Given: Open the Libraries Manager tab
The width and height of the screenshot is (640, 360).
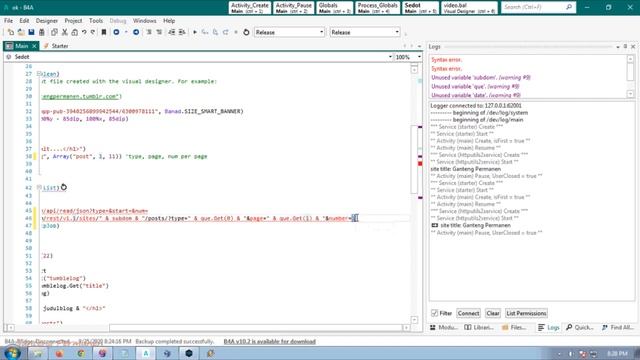Looking at the screenshot, I should click(x=479, y=327).
